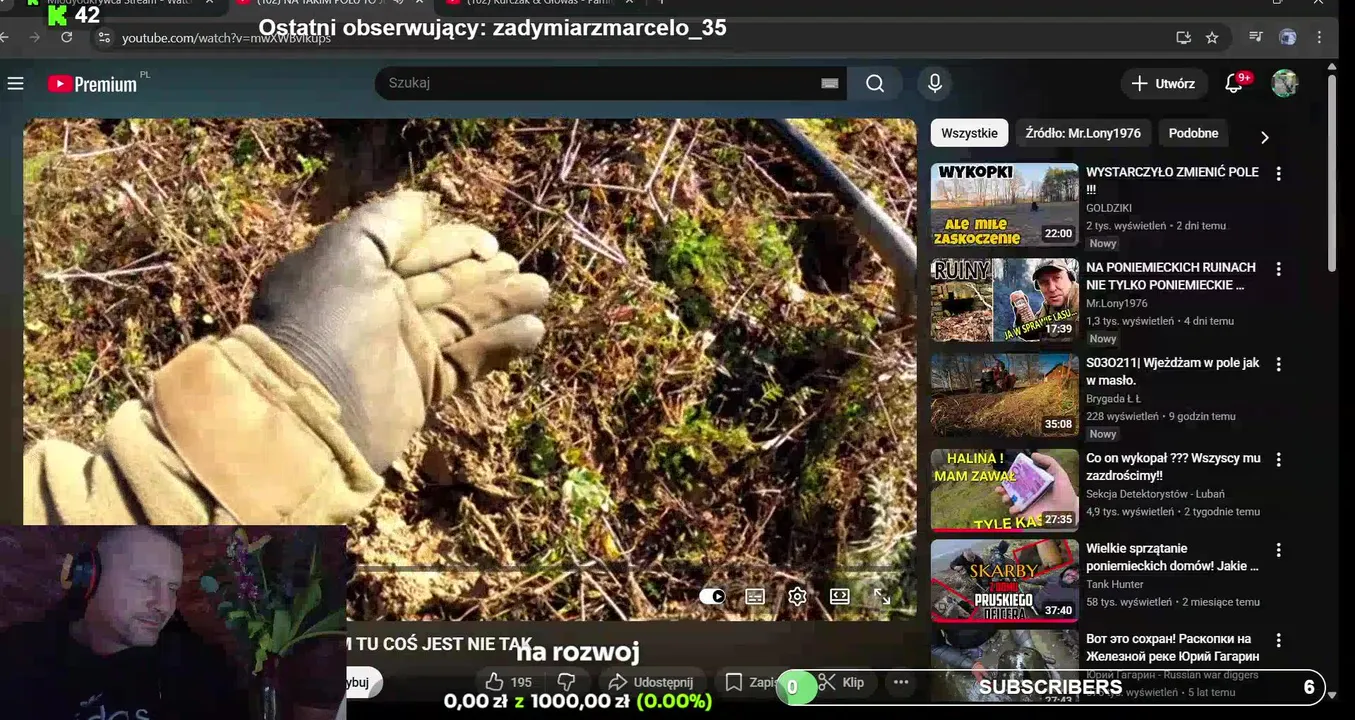Open Chrome three-dot menu
The width and height of the screenshot is (1355, 720).
[1319, 37]
